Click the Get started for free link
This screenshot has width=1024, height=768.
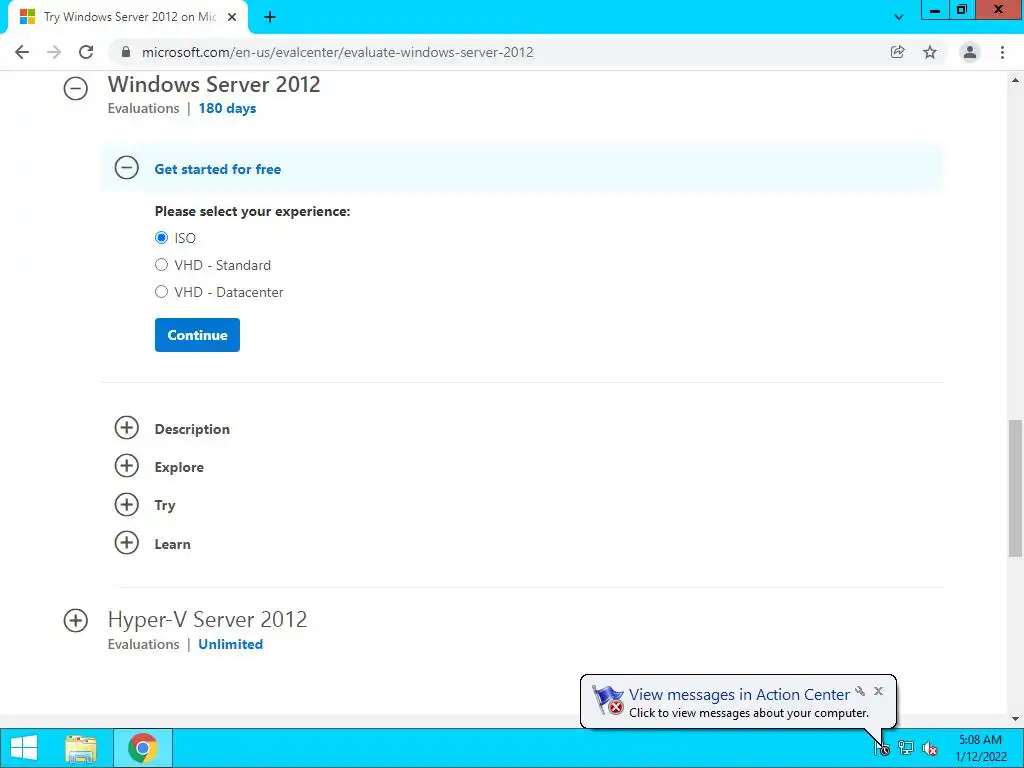(x=217, y=169)
